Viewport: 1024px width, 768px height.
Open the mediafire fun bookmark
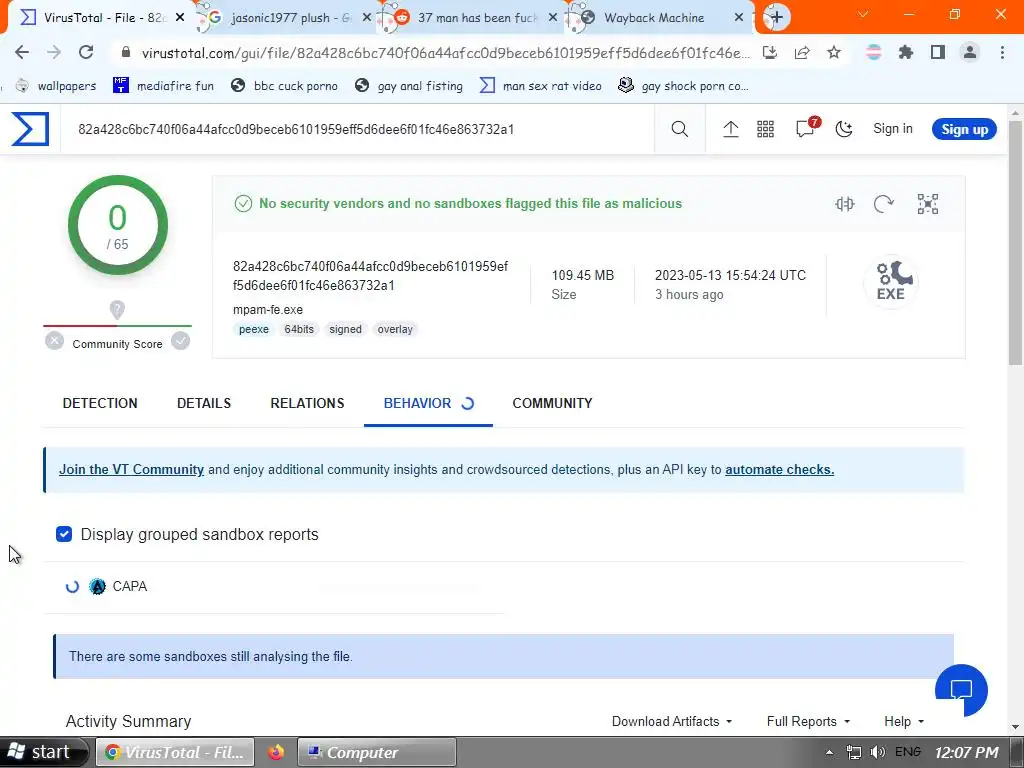pyautogui.click(x=163, y=86)
